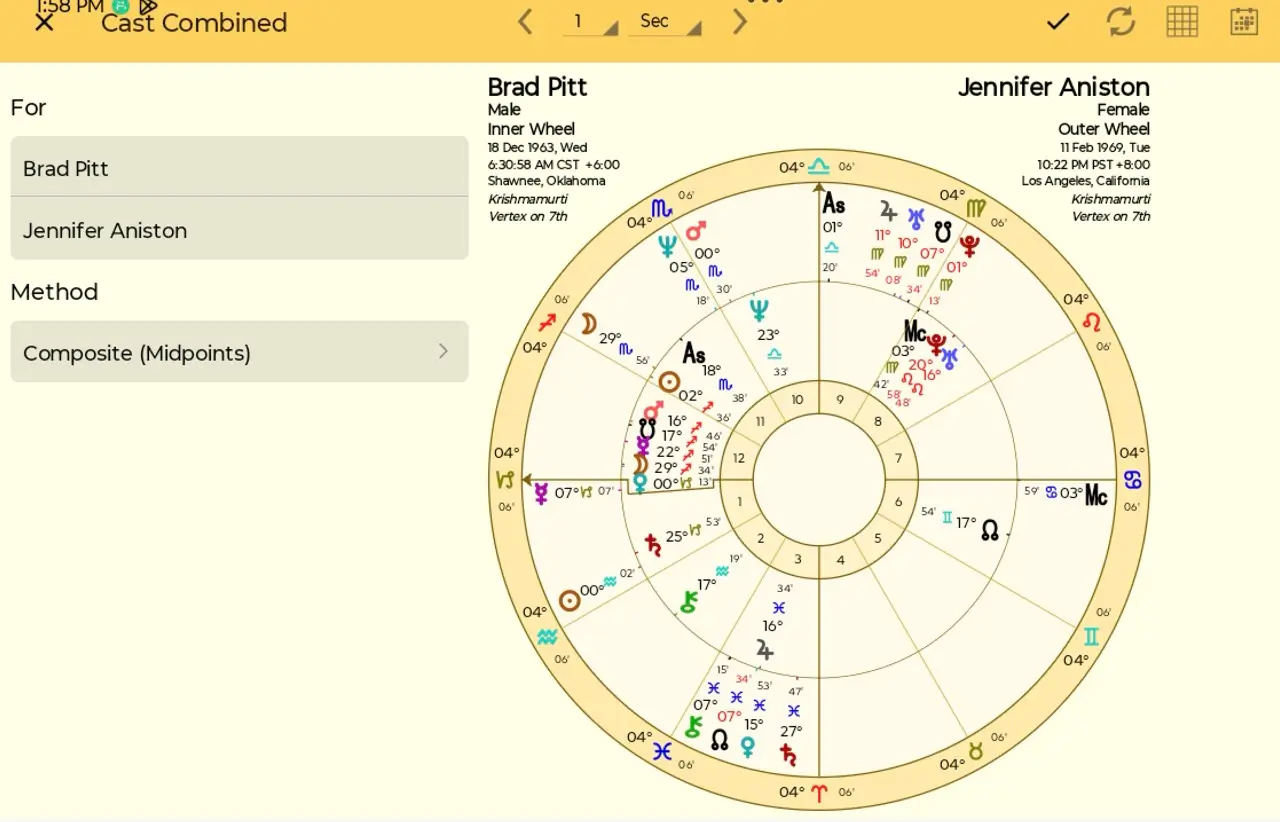Click the Leo sign glyph on the outer rim
Screen dimensions: 1280x822
pyautogui.click(x=1091, y=321)
